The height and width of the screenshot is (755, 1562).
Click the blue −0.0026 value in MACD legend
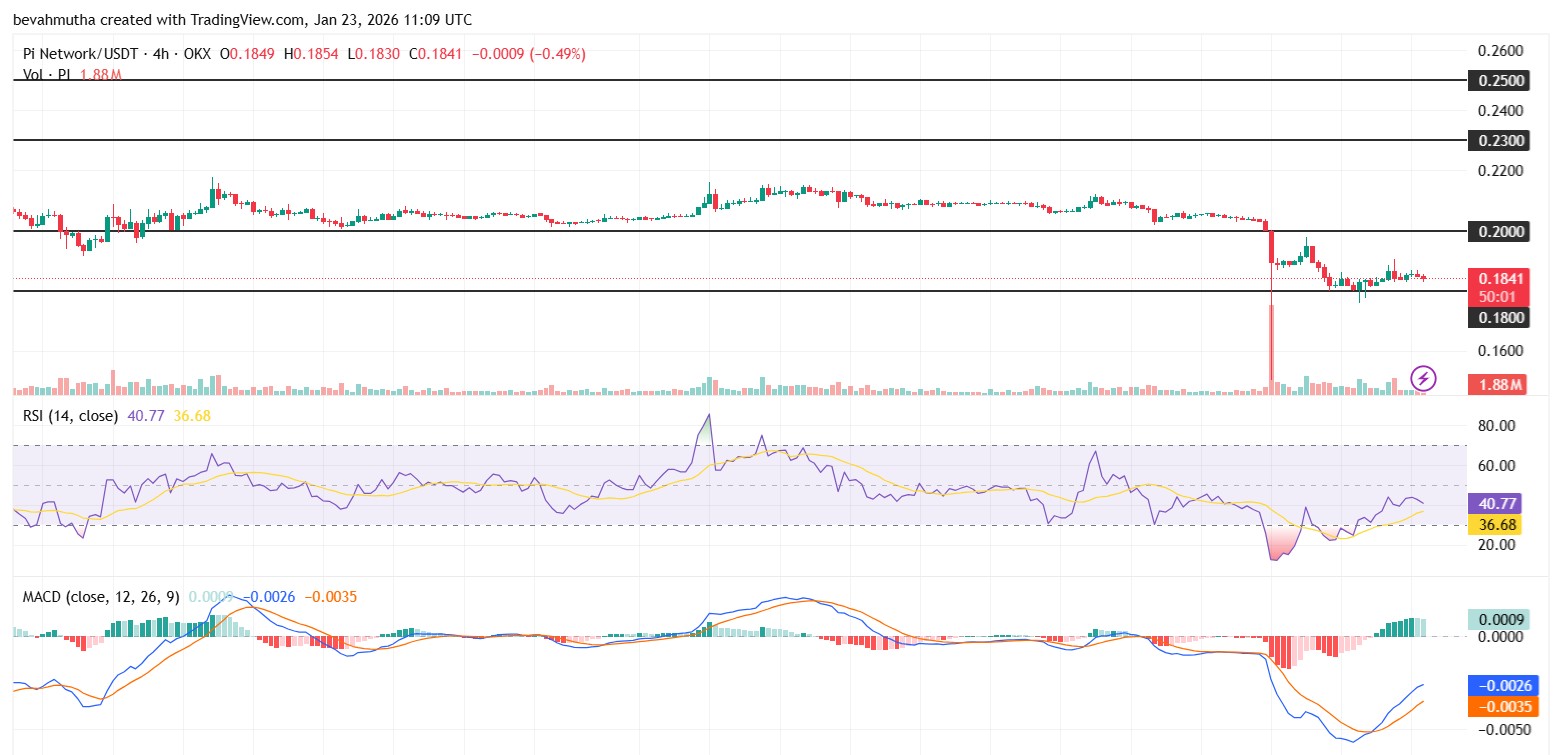tap(270, 597)
